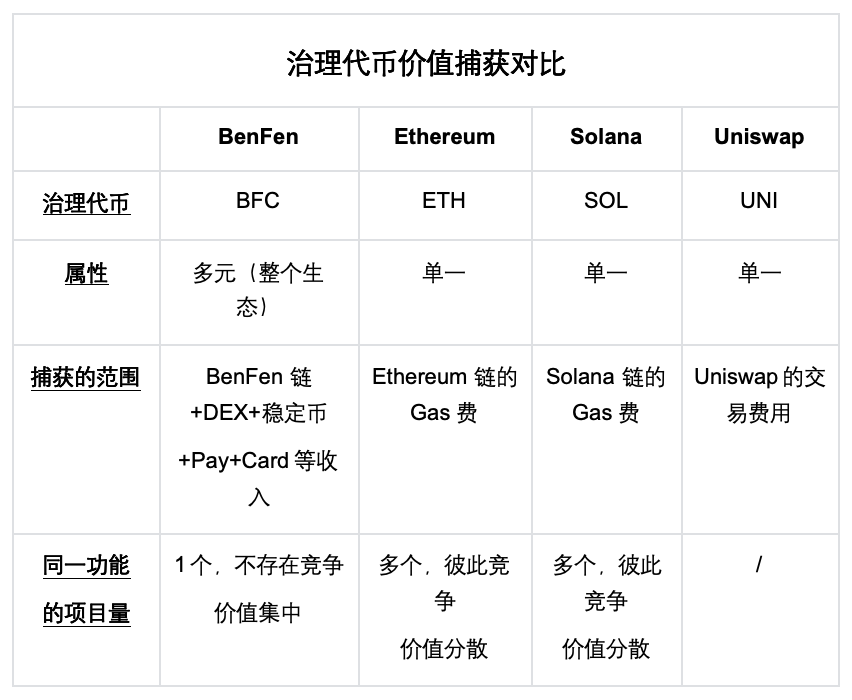Click the Uniswap 的交易费用 cell
The height and width of the screenshot is (700, 852).
pyautogui.click(x=759, y=394)
